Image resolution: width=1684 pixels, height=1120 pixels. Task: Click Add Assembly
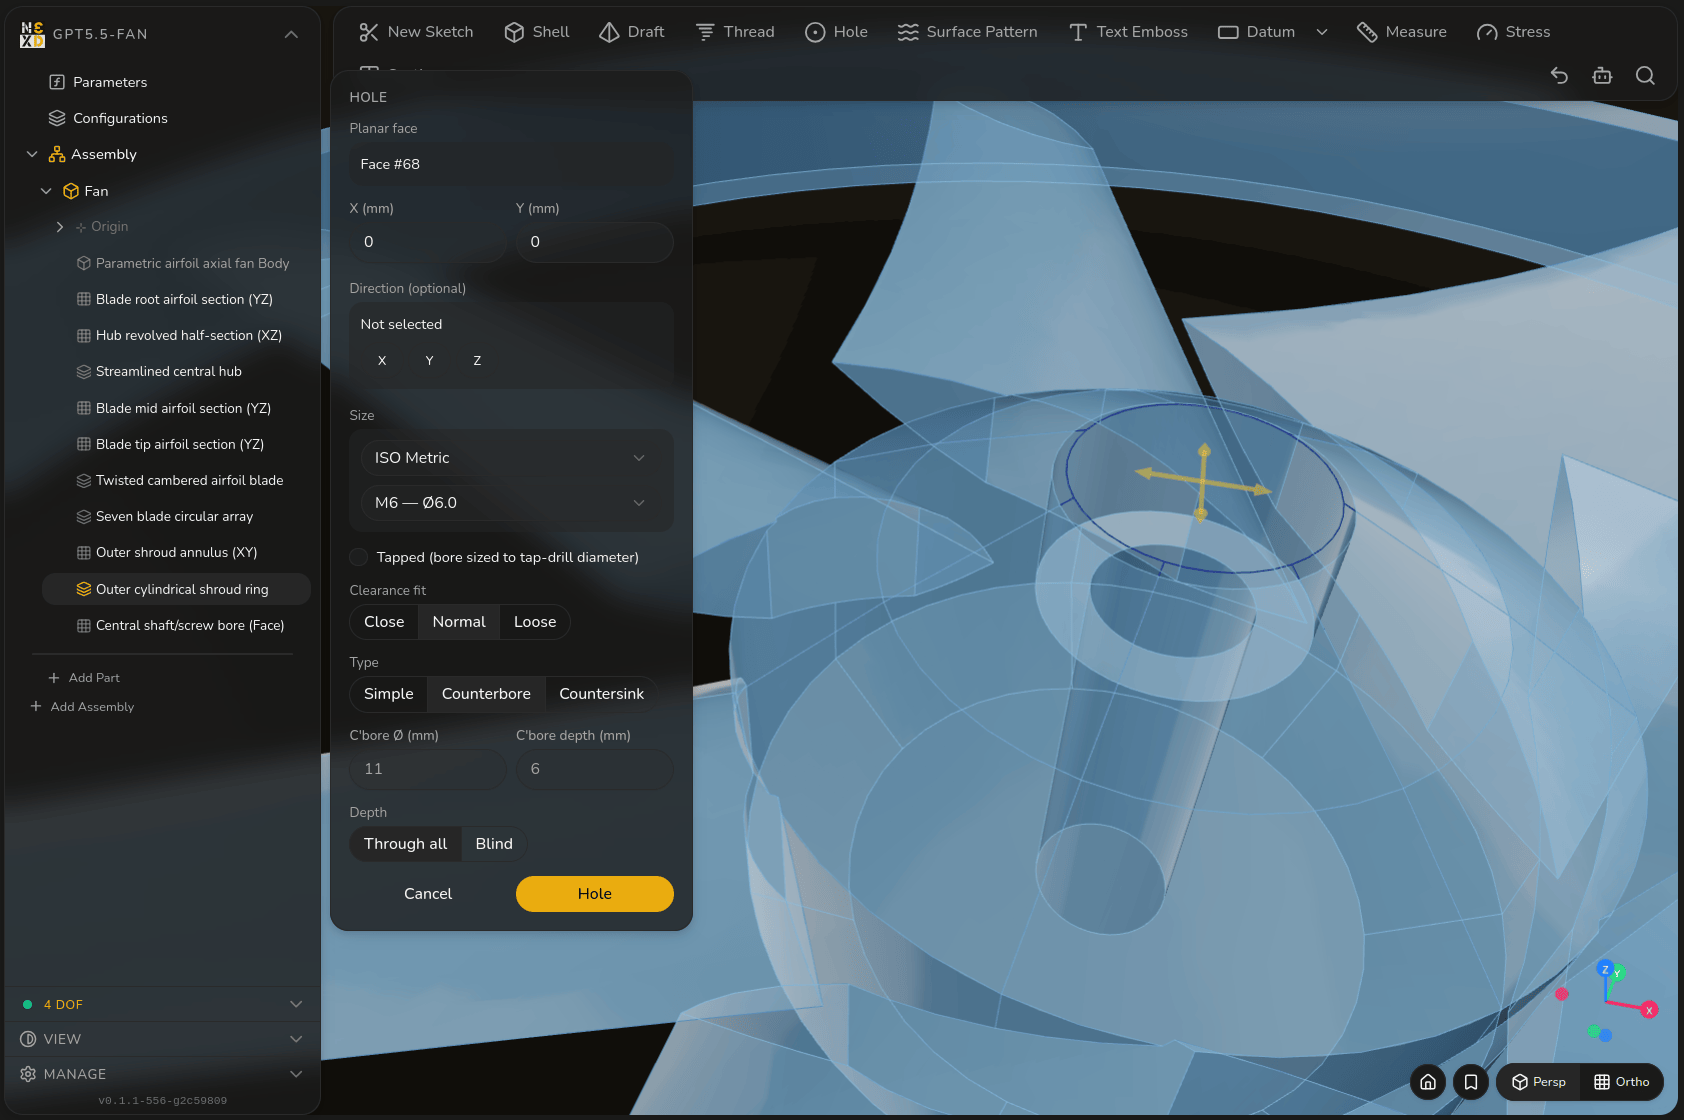(82, 707)
